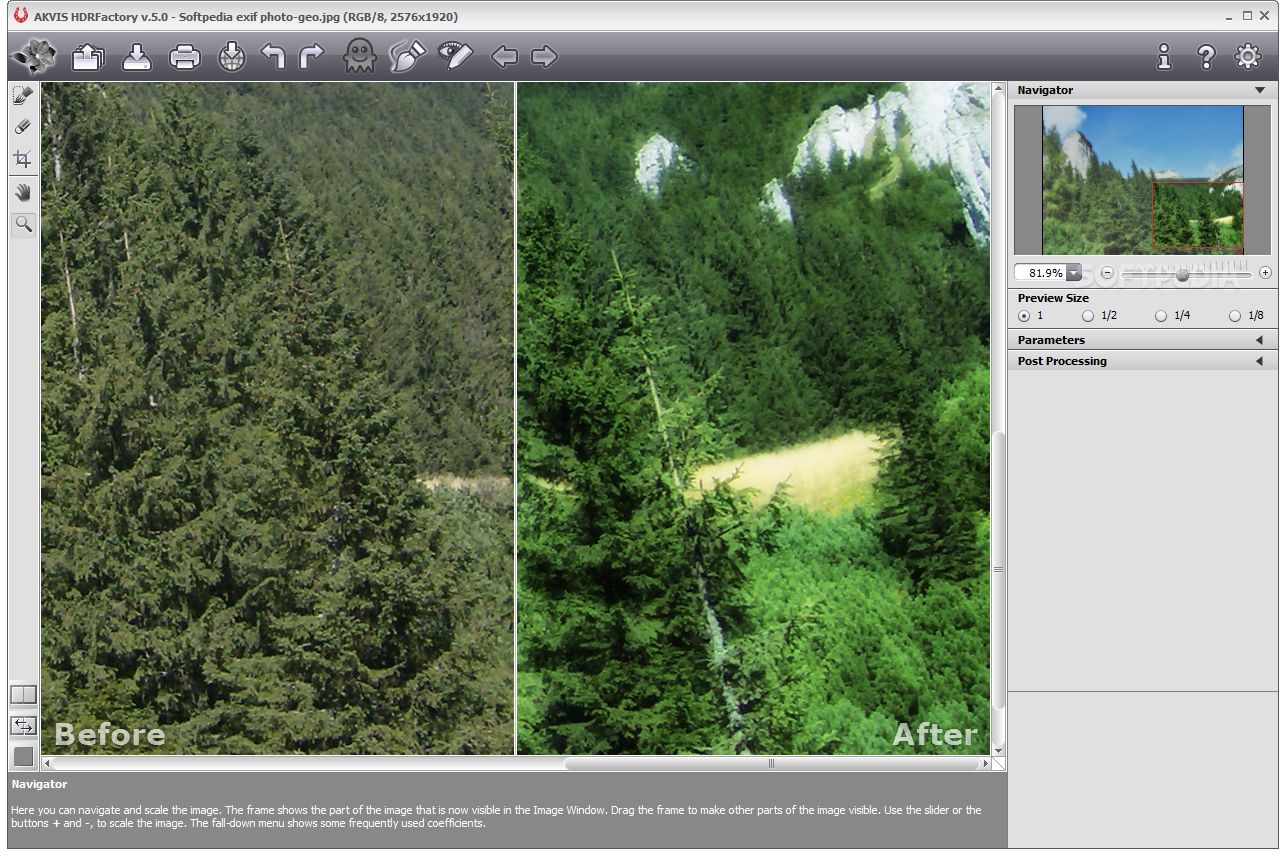Open preferences with the gear icon

coord(1248,56)
